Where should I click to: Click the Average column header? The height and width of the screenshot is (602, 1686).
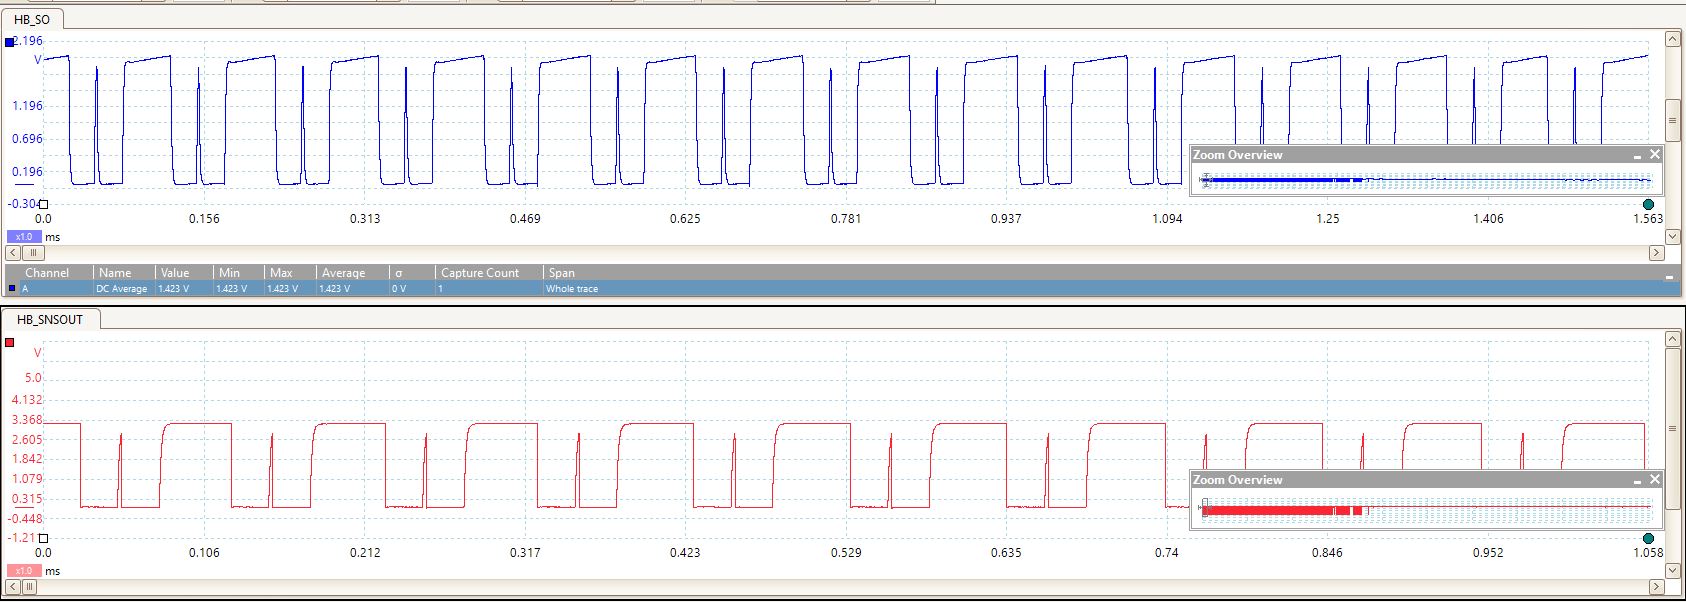(x=343, y=273)
